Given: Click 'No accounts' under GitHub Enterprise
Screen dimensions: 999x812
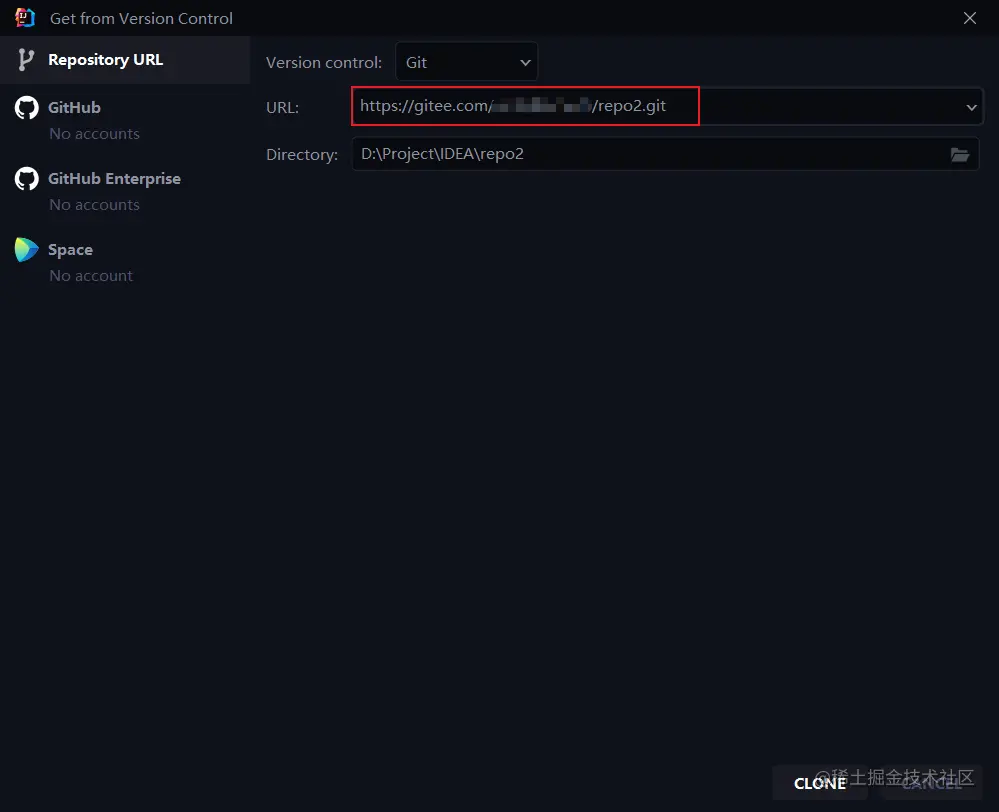Looking at the screenshot, I should [x=94, y=205].
